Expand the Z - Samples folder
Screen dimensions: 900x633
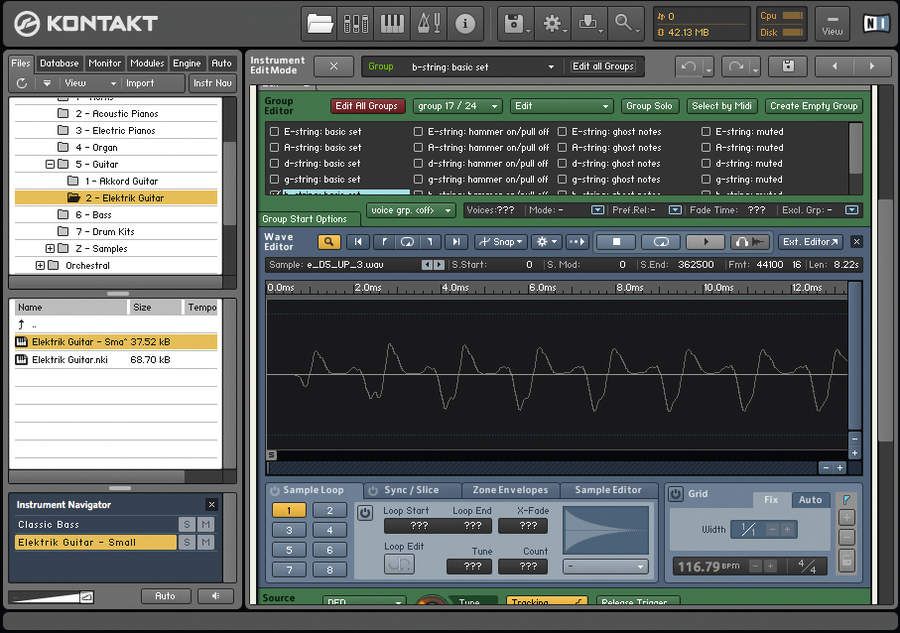[50, 248]
